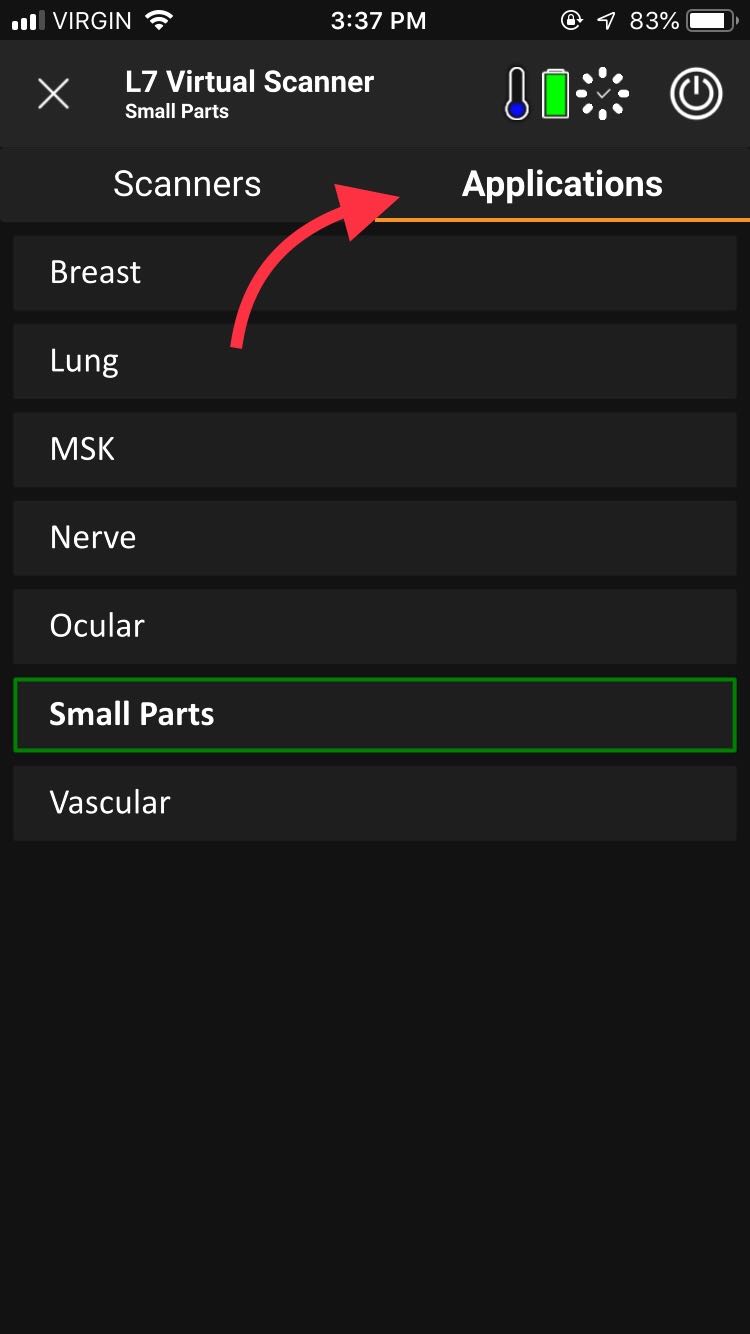Choose the Vascular application

(x=375, y=802)
